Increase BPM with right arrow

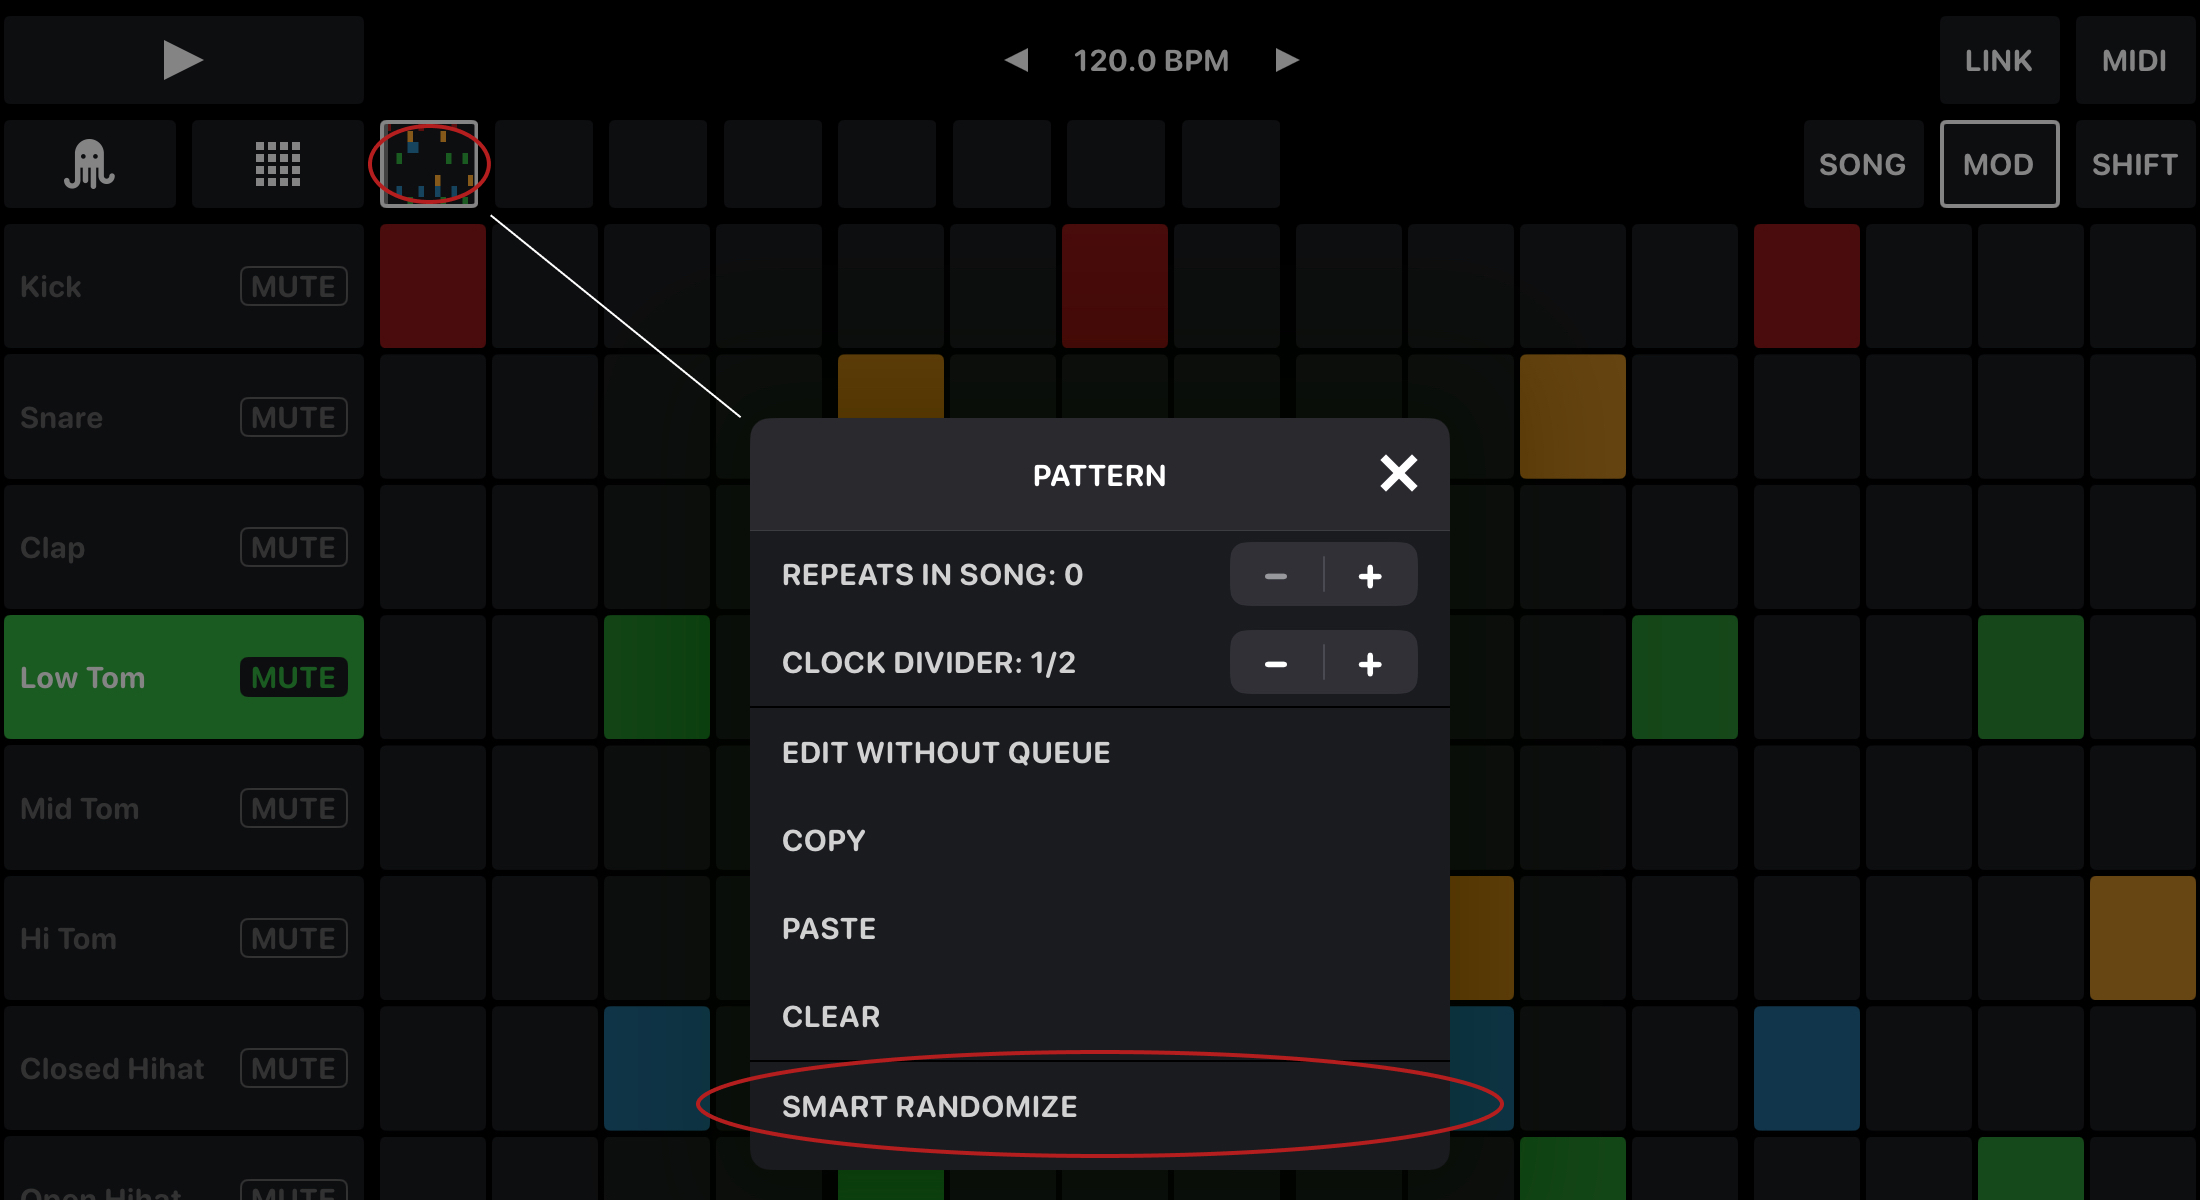1287,60
